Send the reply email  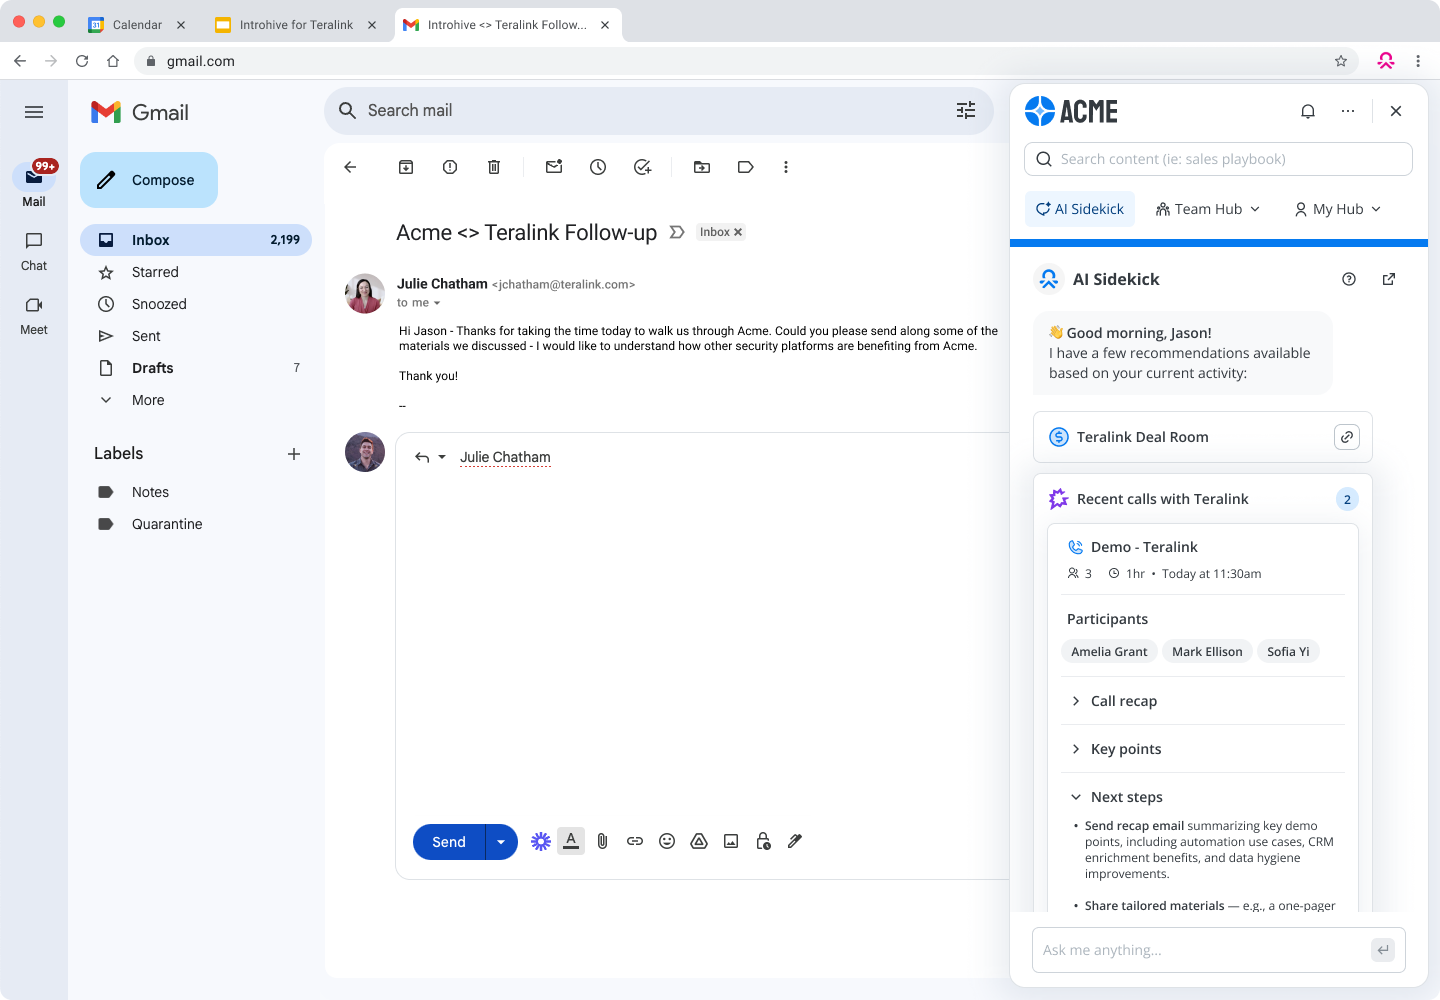pyautogui.click(x=449, y=842)
